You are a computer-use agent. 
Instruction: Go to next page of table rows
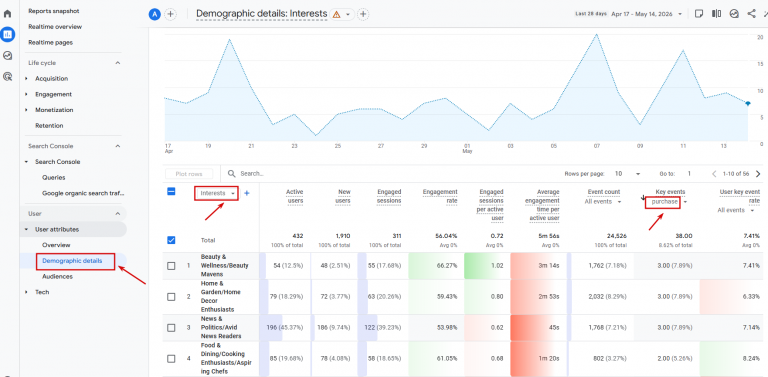tap(758, 174)
